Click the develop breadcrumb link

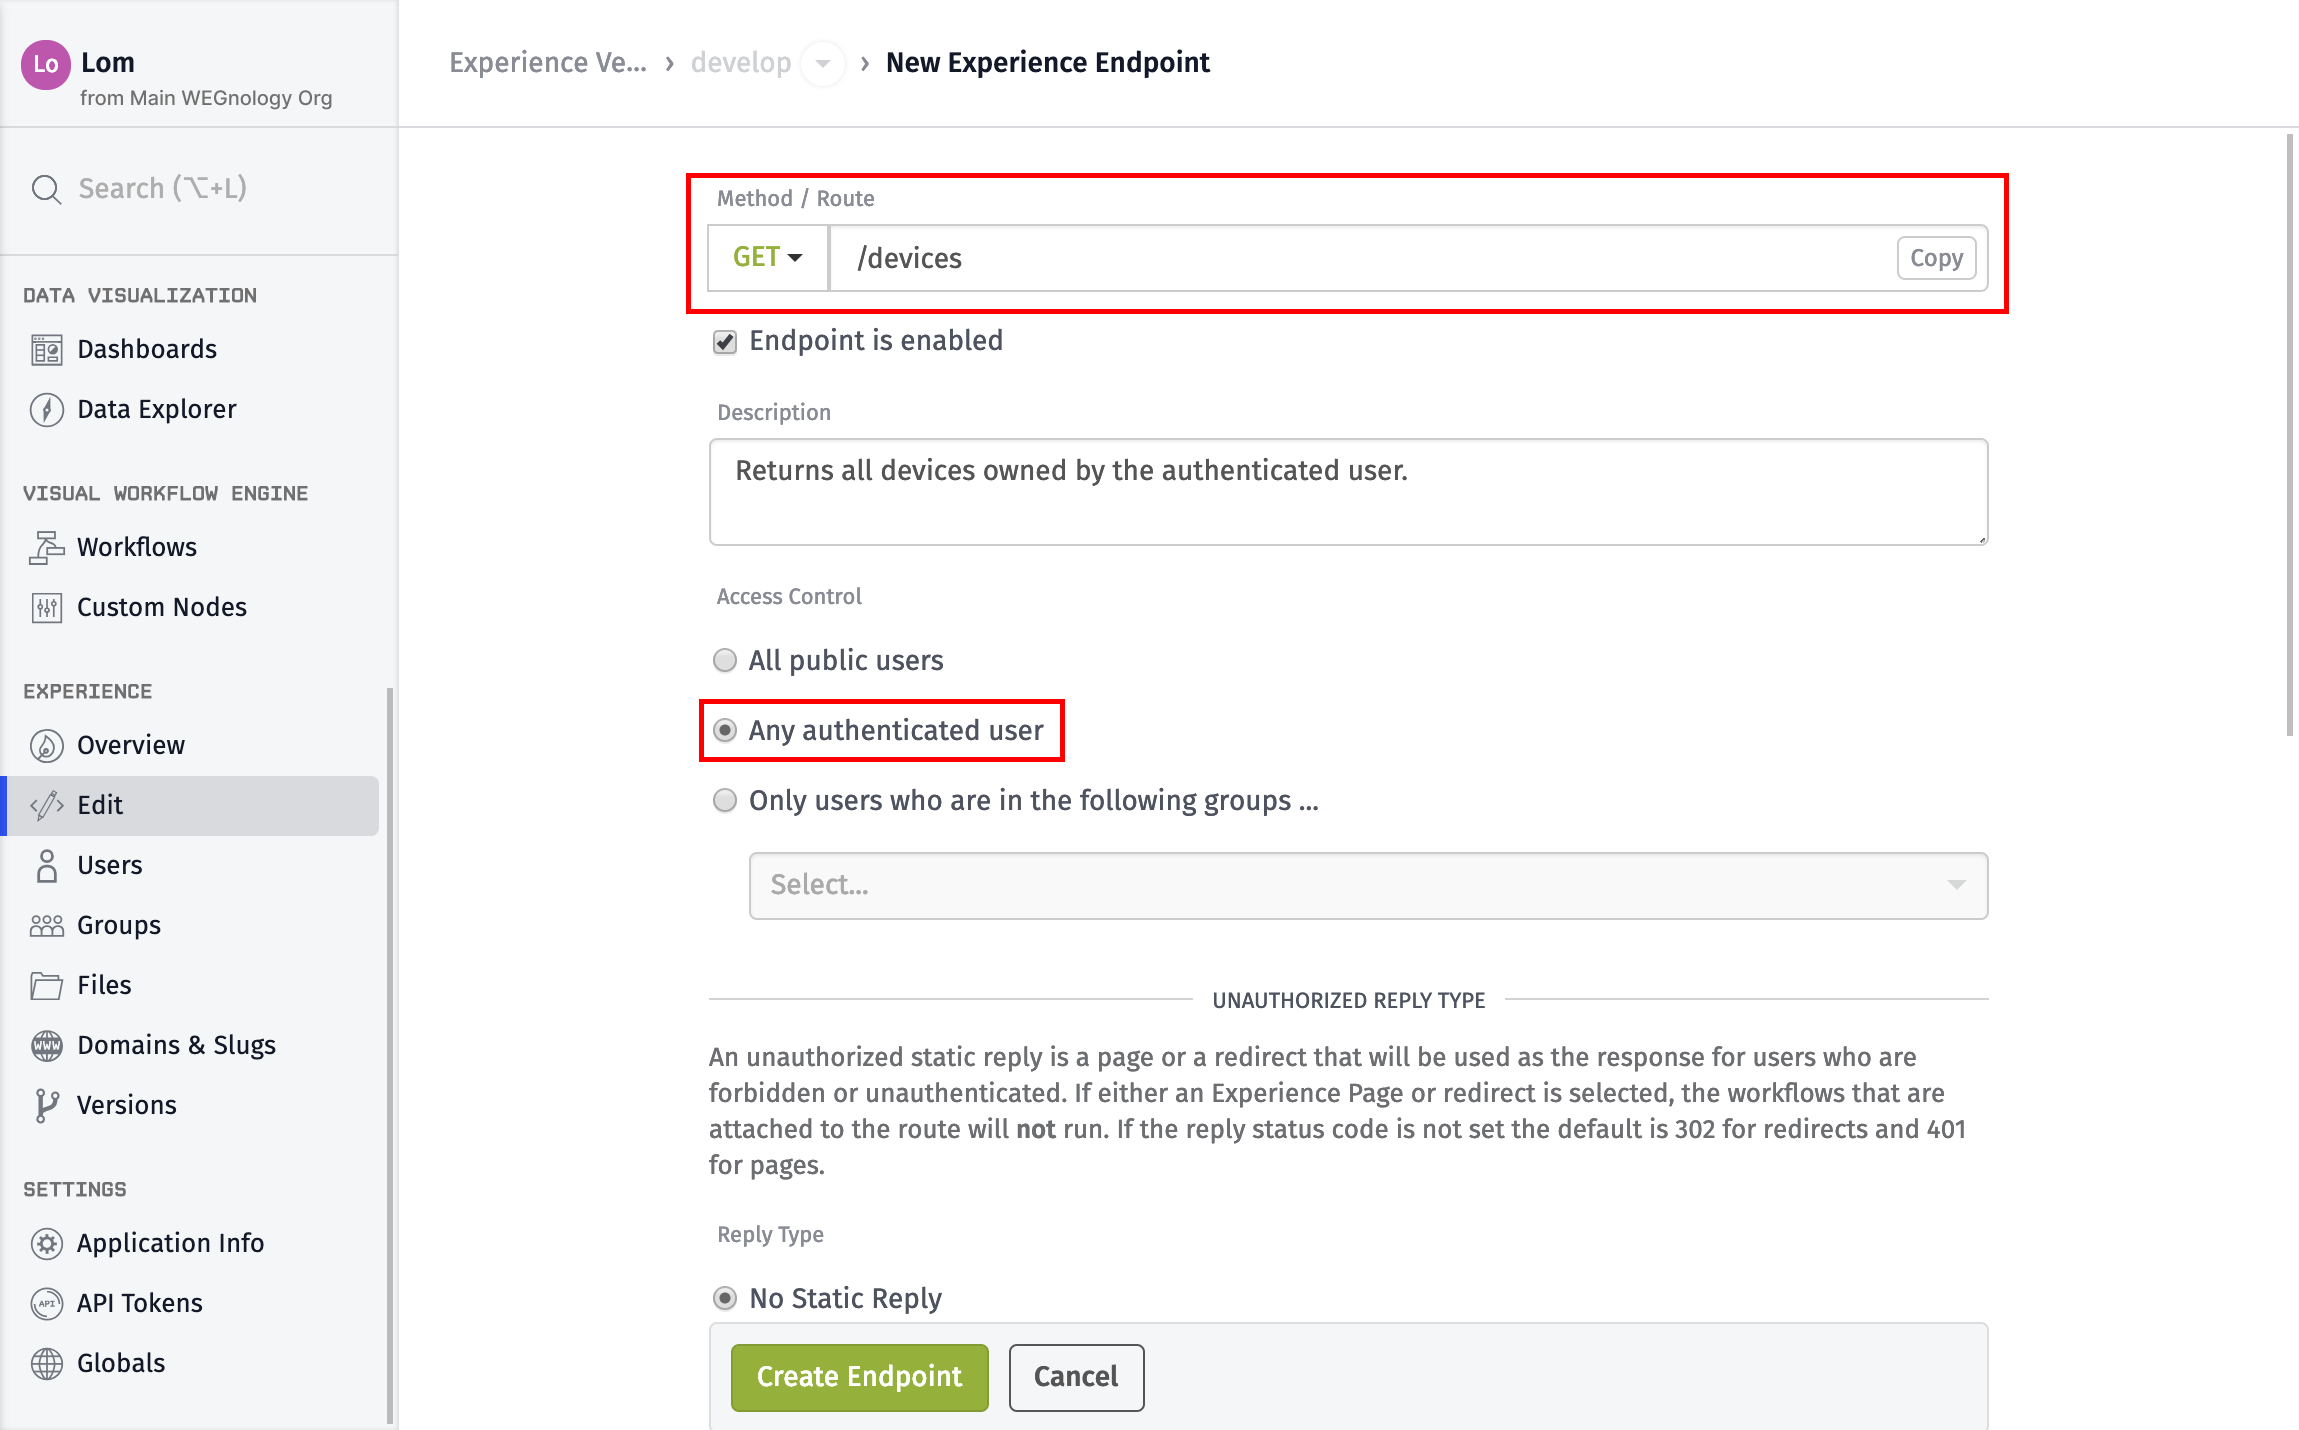point(741,63)
